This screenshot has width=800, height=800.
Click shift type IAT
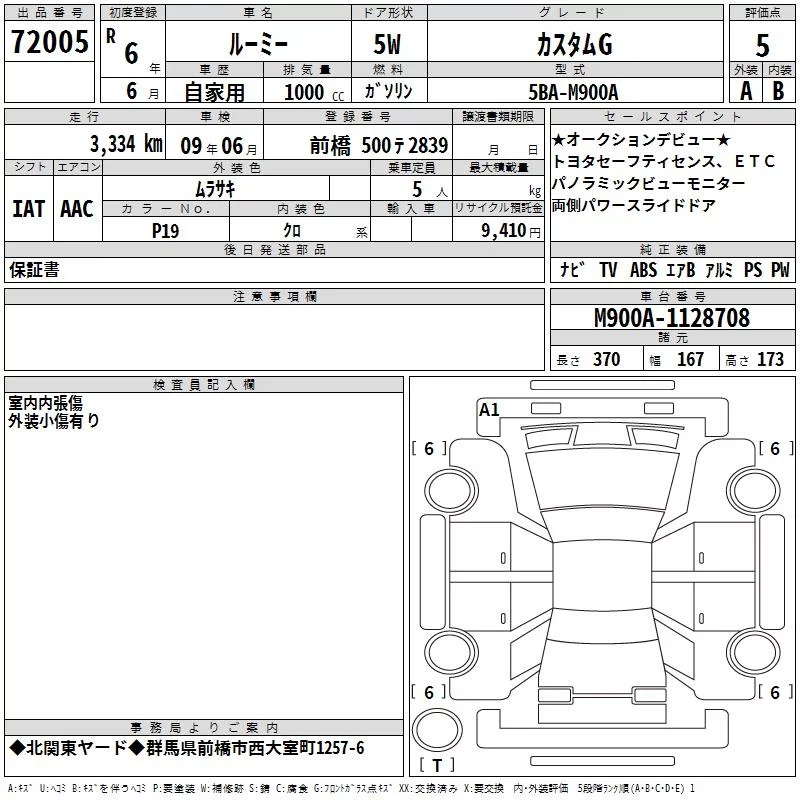[x=29, y=209]
